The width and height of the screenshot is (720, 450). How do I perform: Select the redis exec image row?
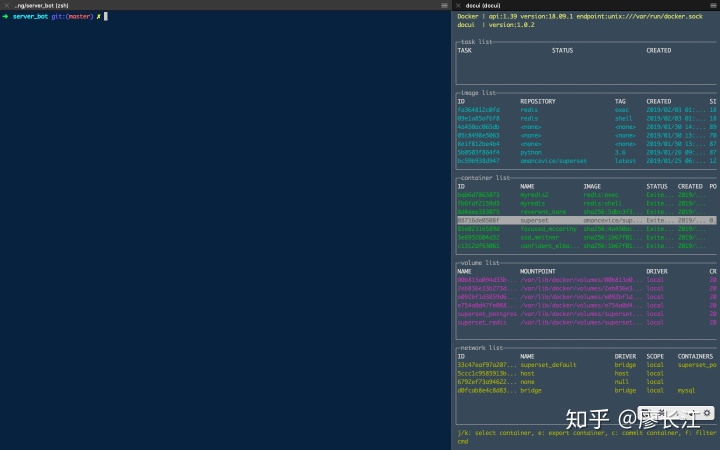(x=586, y=110)
